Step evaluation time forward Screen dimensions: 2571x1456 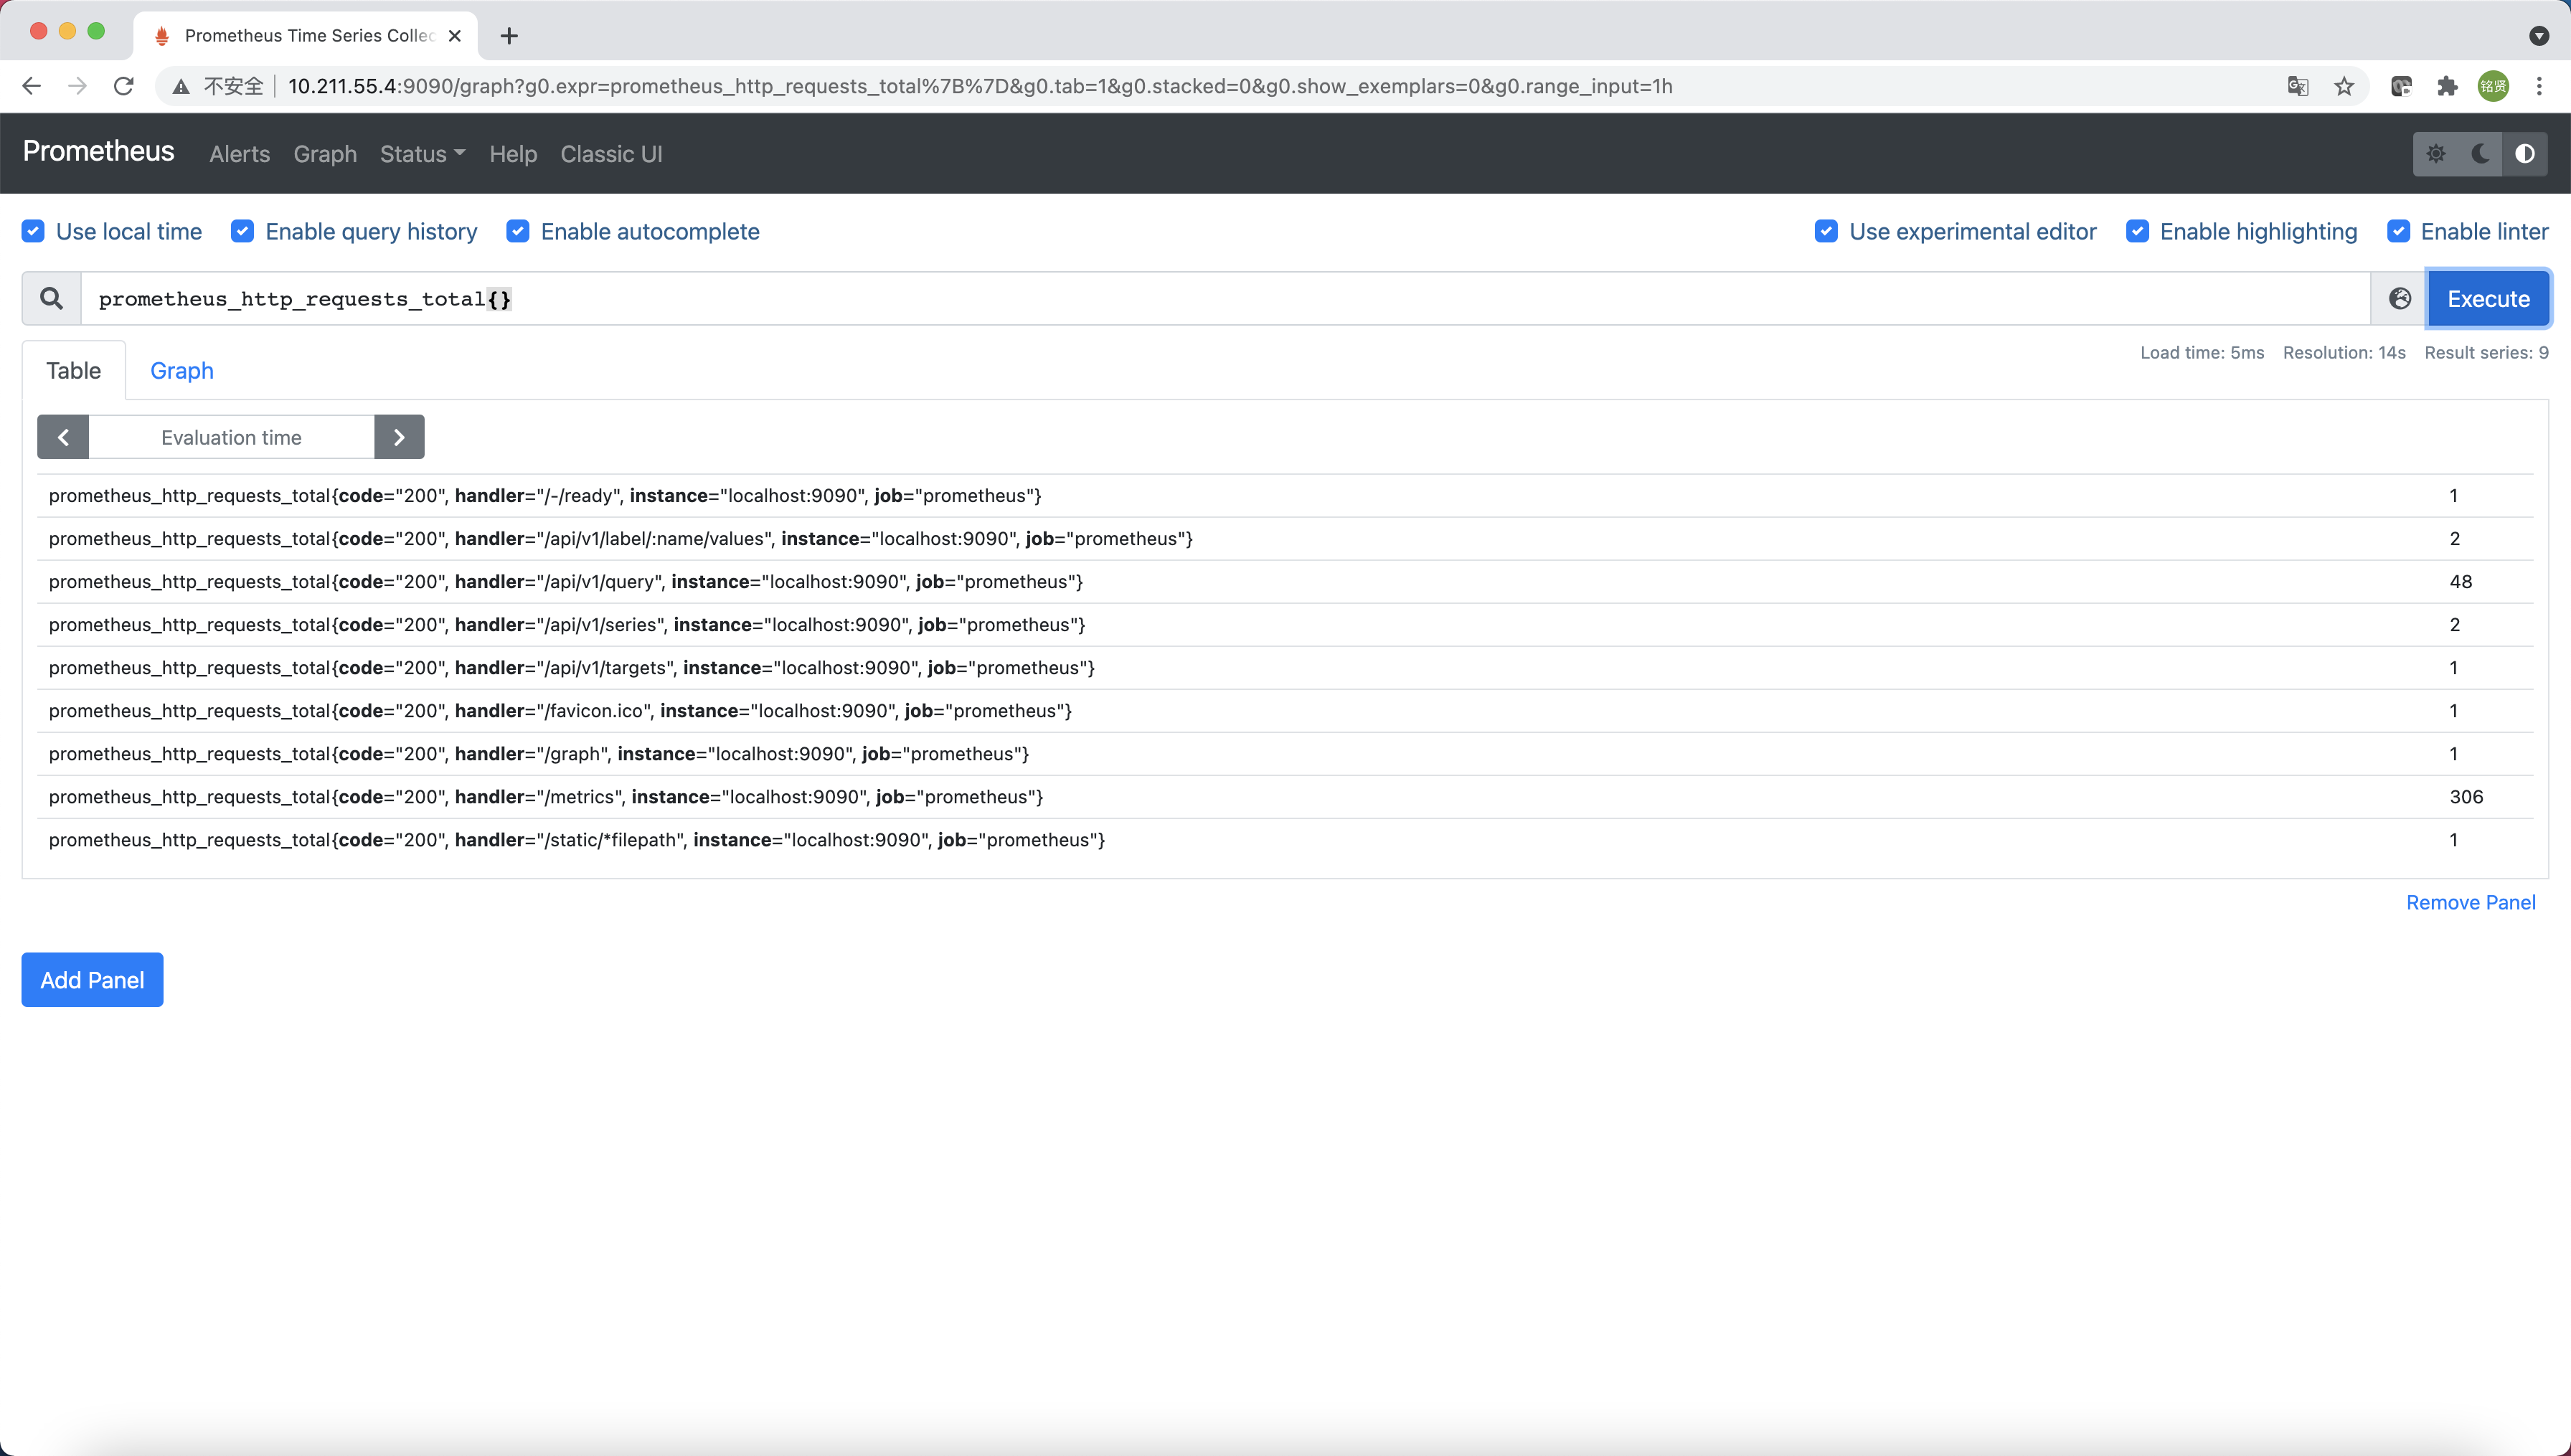(399, 437)
